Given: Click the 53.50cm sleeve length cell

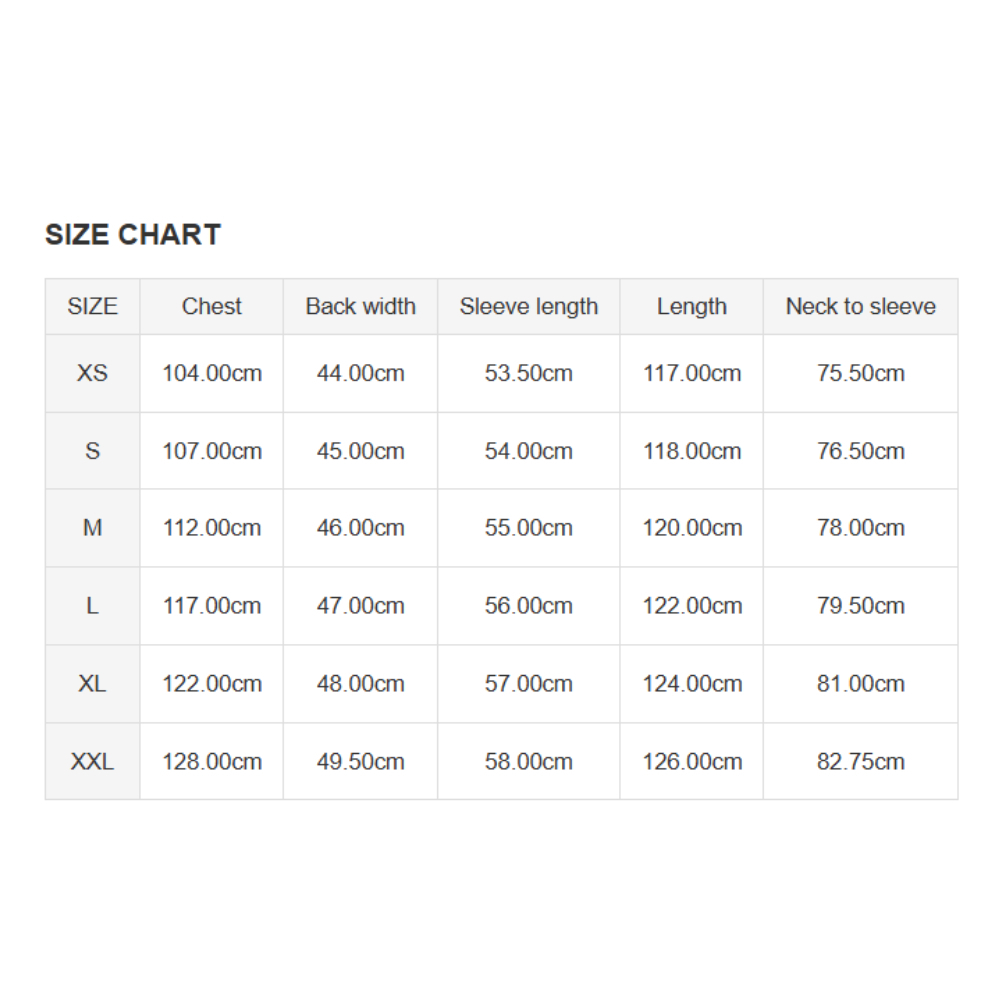Looking at the screenshot, I should [528, 373].
